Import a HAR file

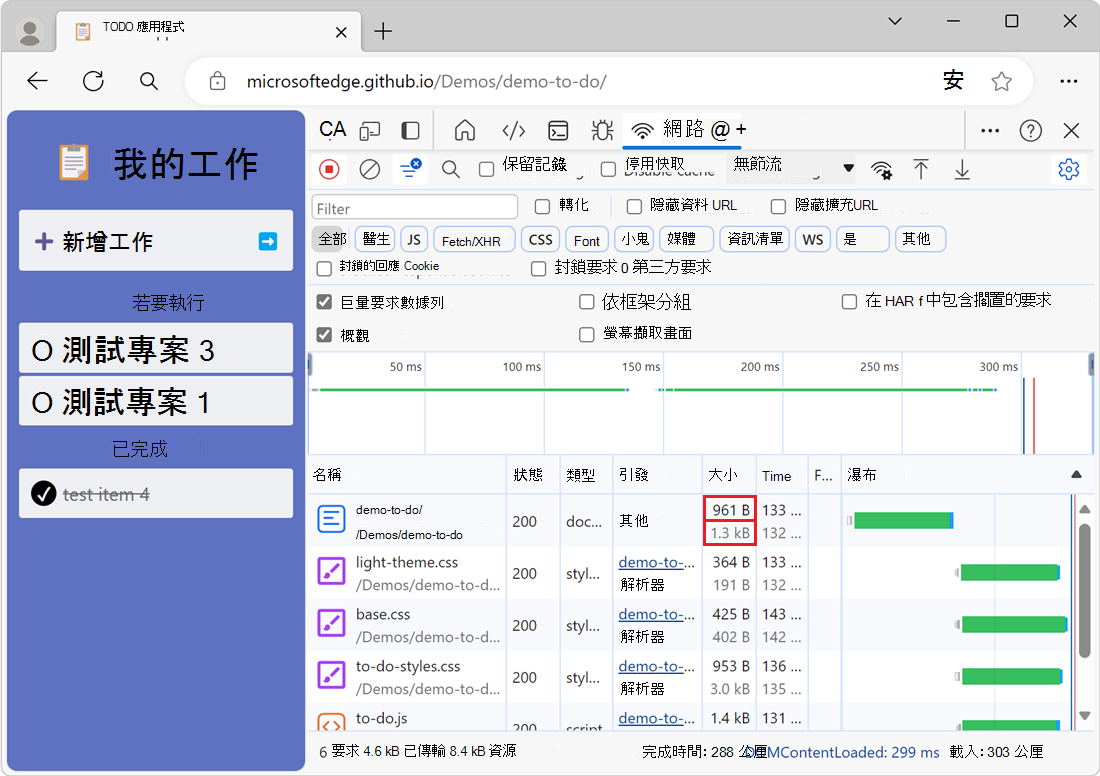click(921, 169)
